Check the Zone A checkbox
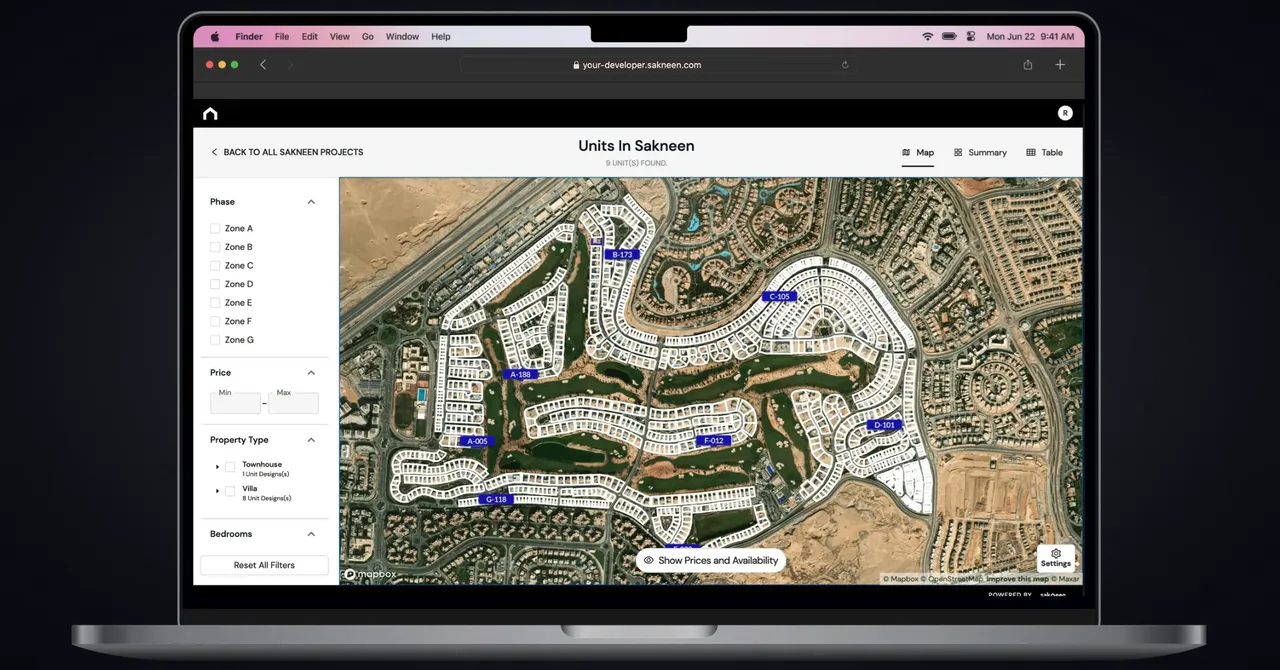 click(x=215, y=228)
